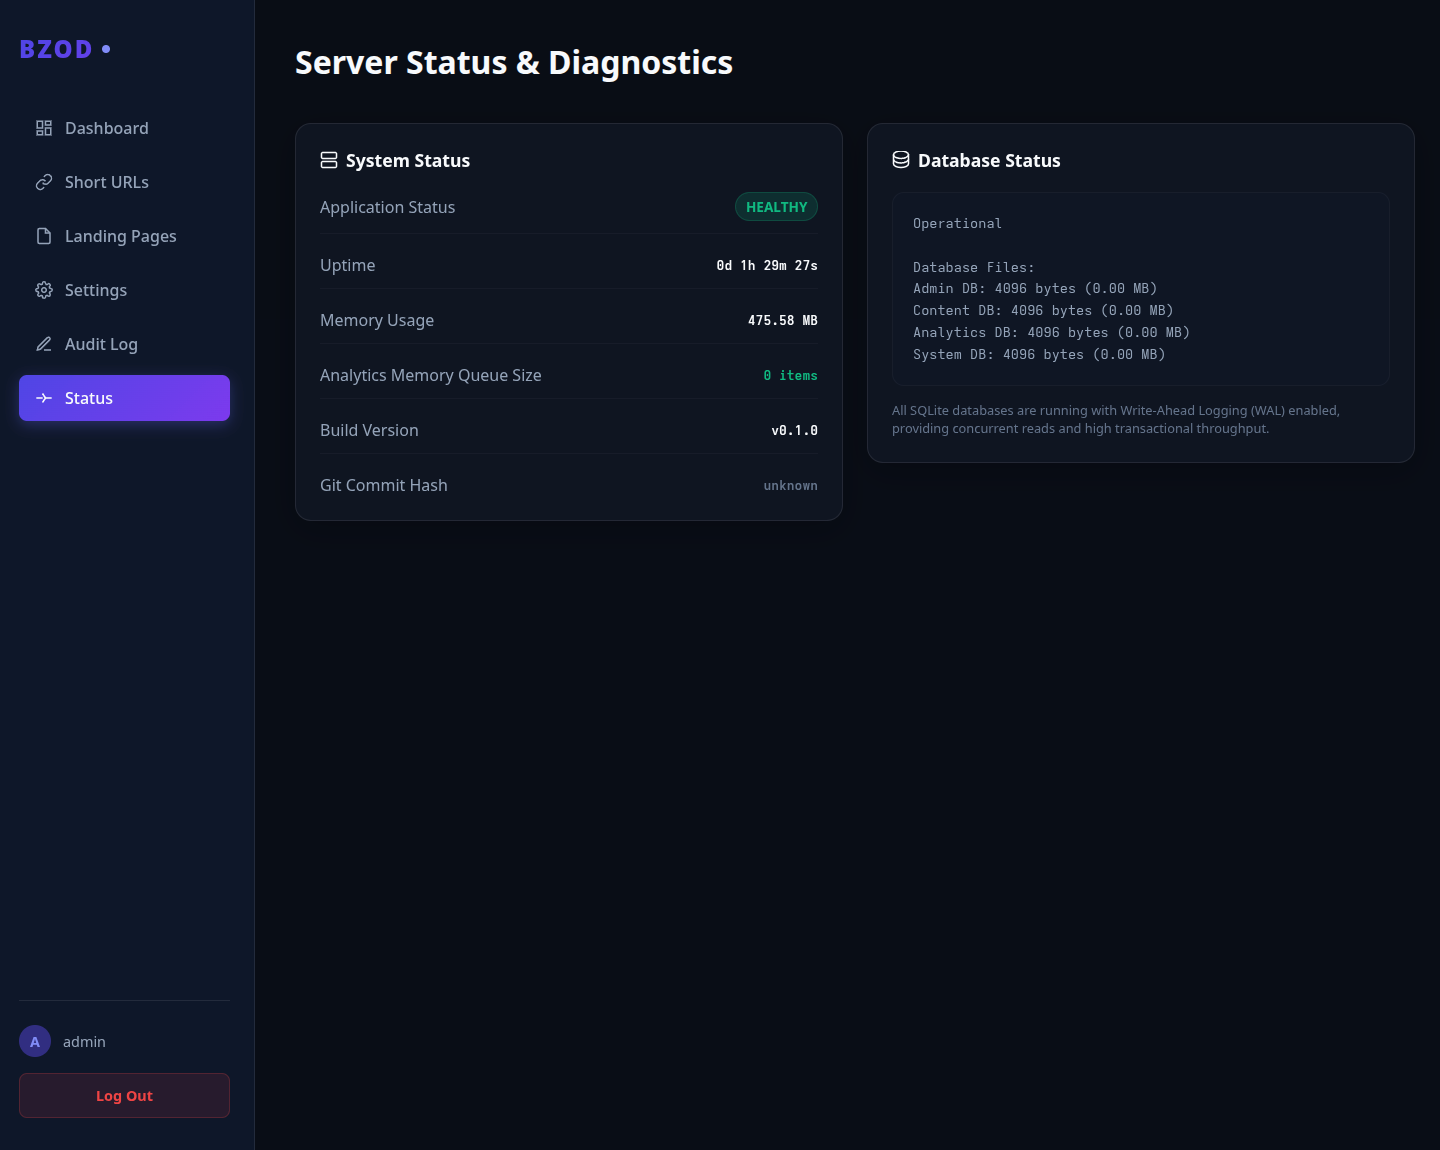Screen dimensions: 1440x1150
Task: Click the build version v0.1.0
Action: click(x=794, y=431)
